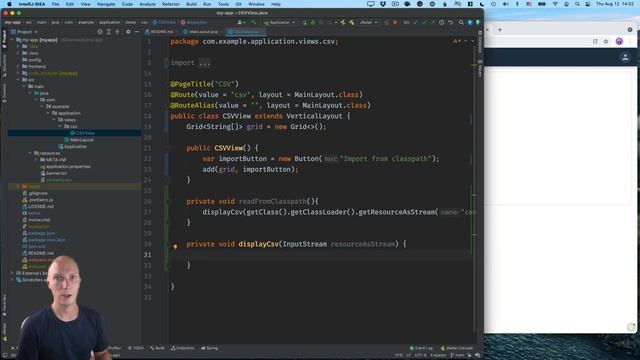Hide the Project tool window with minus icon

coord(137,32)
